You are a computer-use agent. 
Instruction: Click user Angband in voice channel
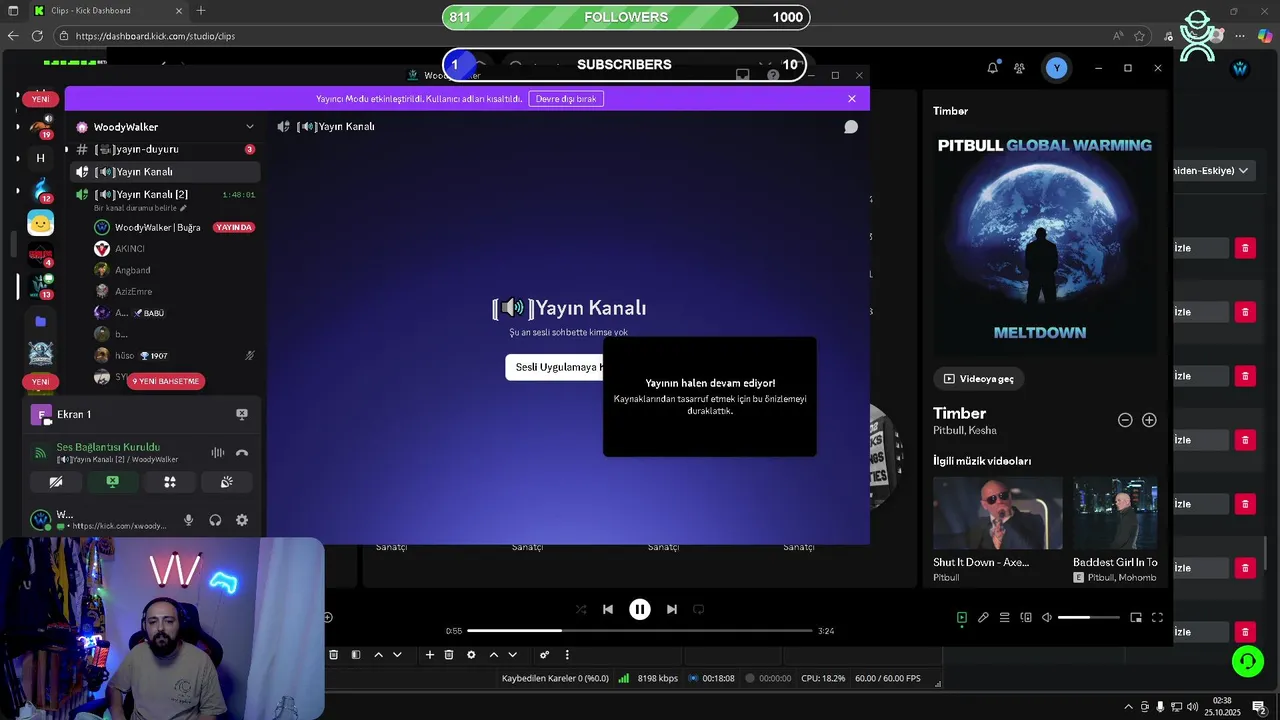coord(133,271)
